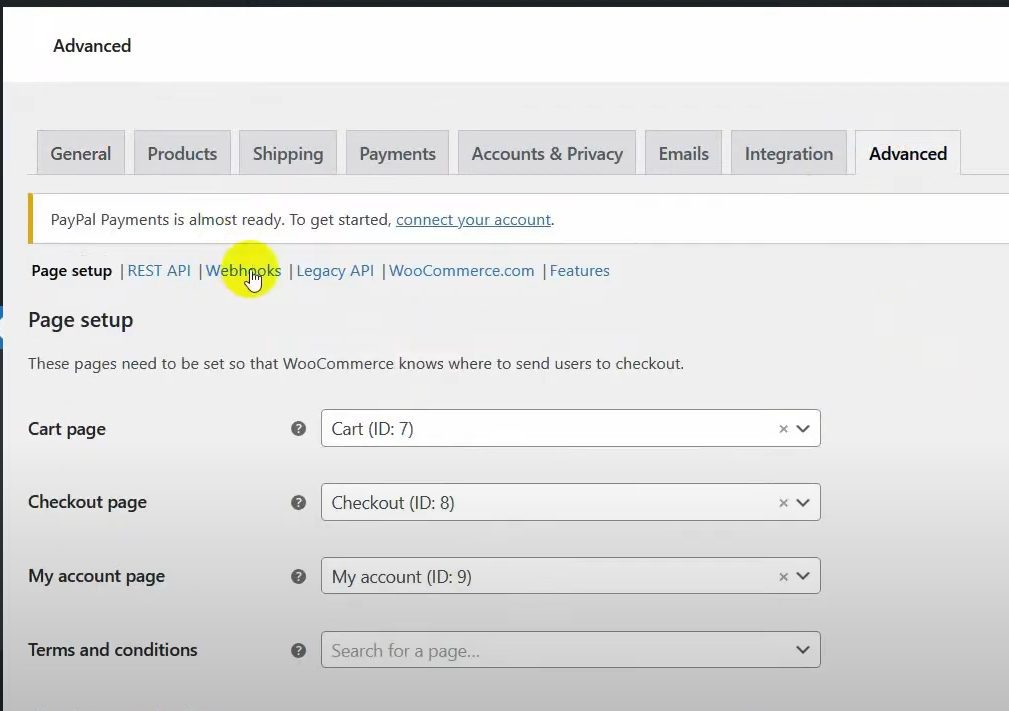Expand the Checkout page dropdown
The width and height of the screenshot is (1009, 711).
(803, 503)
